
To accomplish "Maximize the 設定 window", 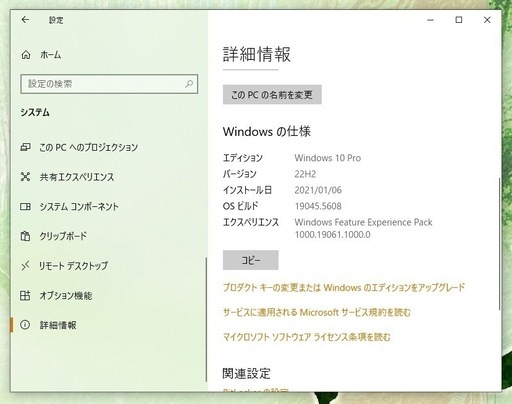I will 459,20.
